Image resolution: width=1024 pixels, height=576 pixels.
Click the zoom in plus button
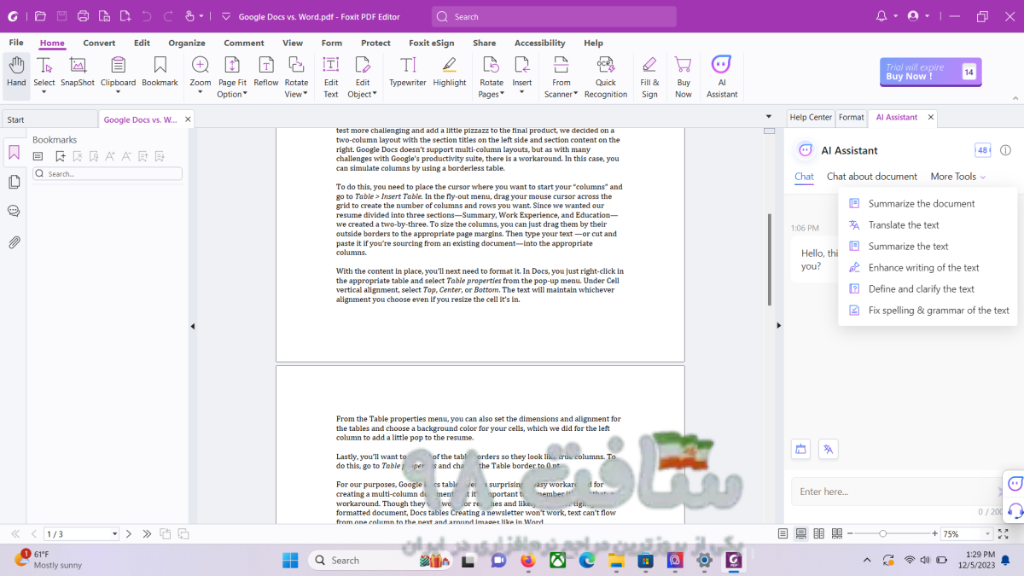tap(935, 534)
